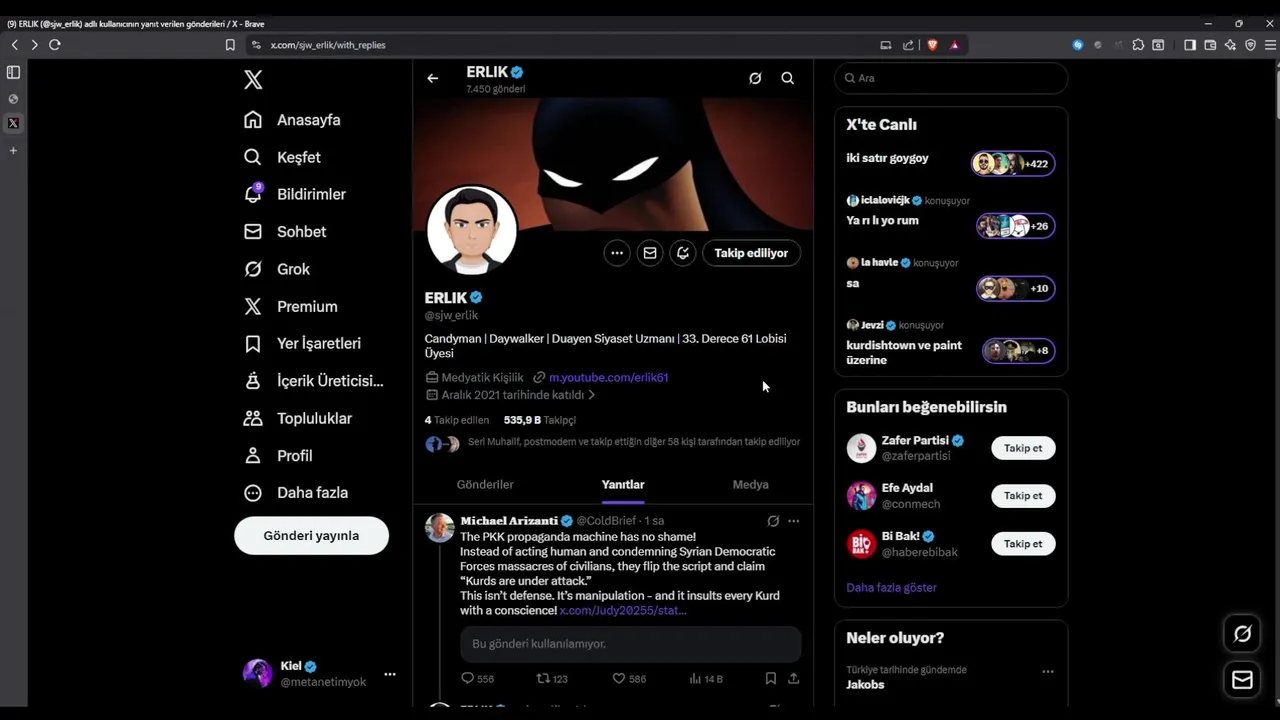This screenshot has width=1280, height=720.
Task: Click browser forward arrow
Action: point(34,45)
